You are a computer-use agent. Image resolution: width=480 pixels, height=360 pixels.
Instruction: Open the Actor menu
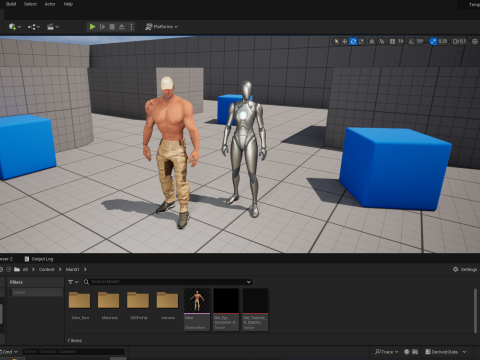click(50, 4)
